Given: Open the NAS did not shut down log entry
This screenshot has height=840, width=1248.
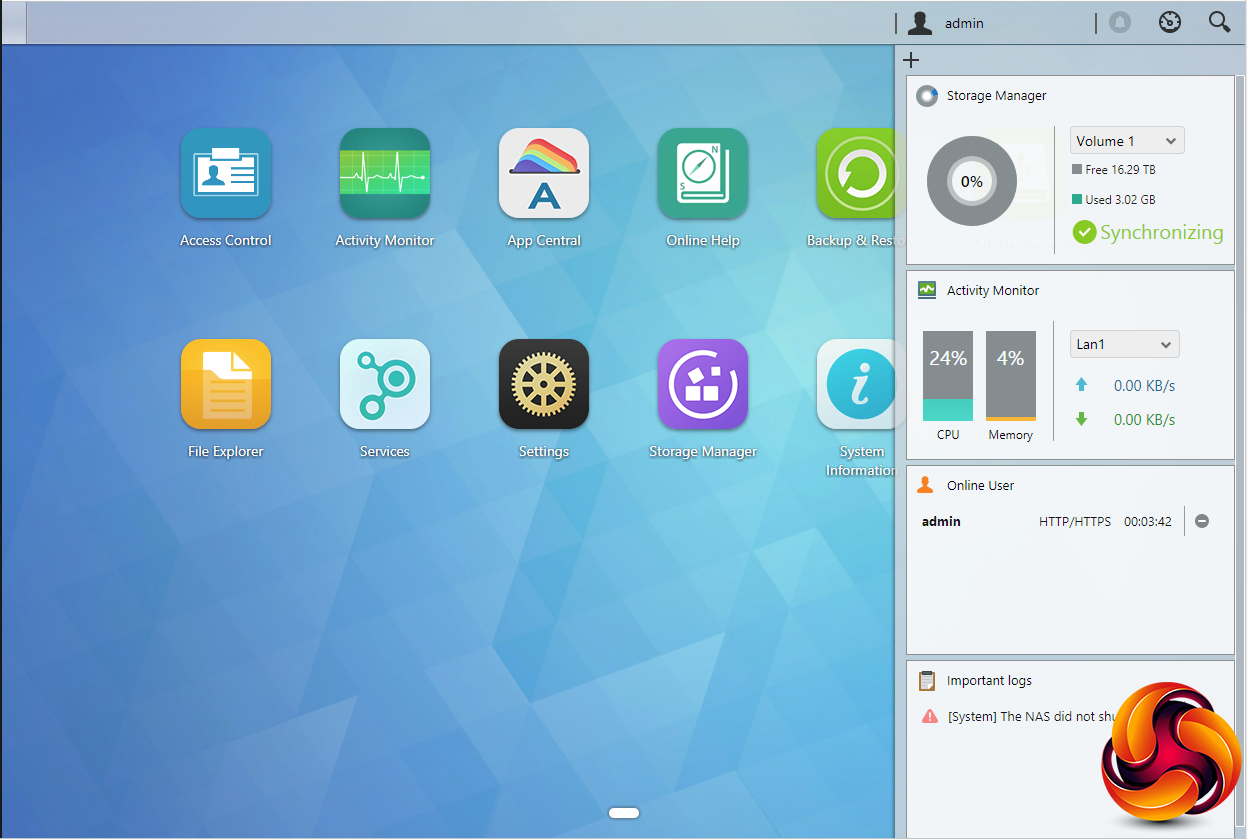Looking at the screenshot, I should [x=1030, y=716].
